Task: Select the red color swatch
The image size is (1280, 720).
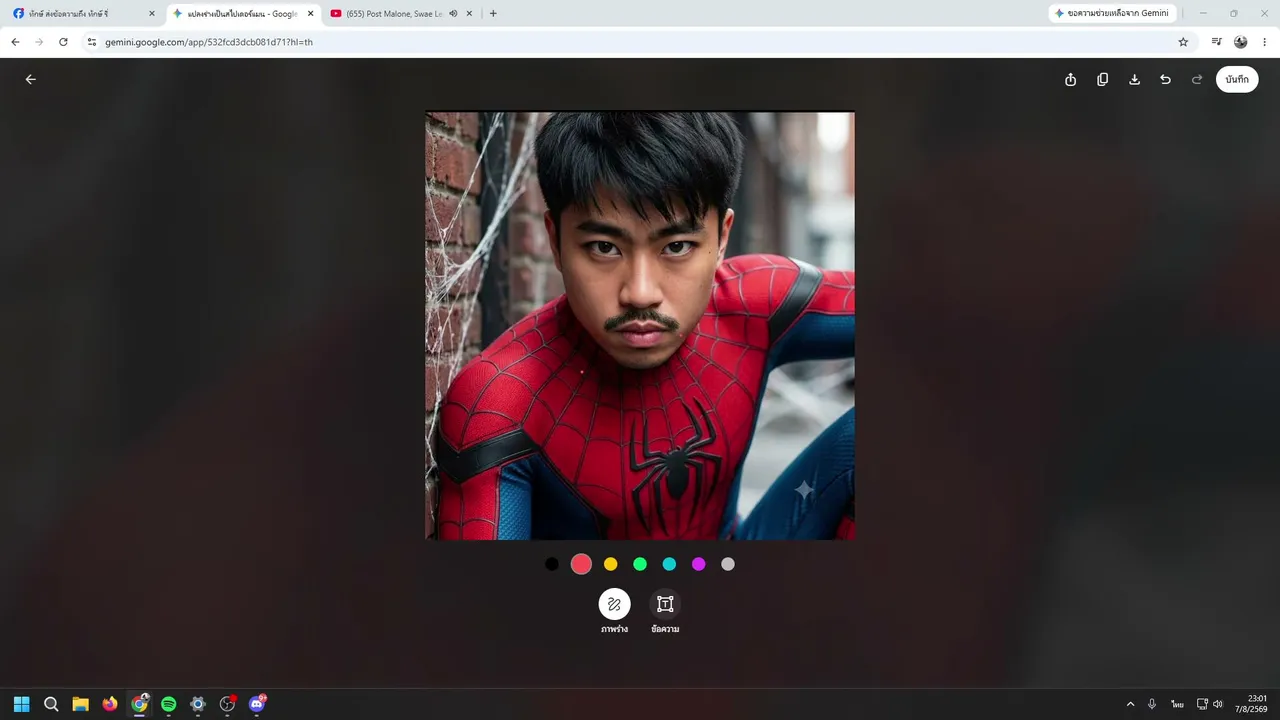Action: [581, 564]
